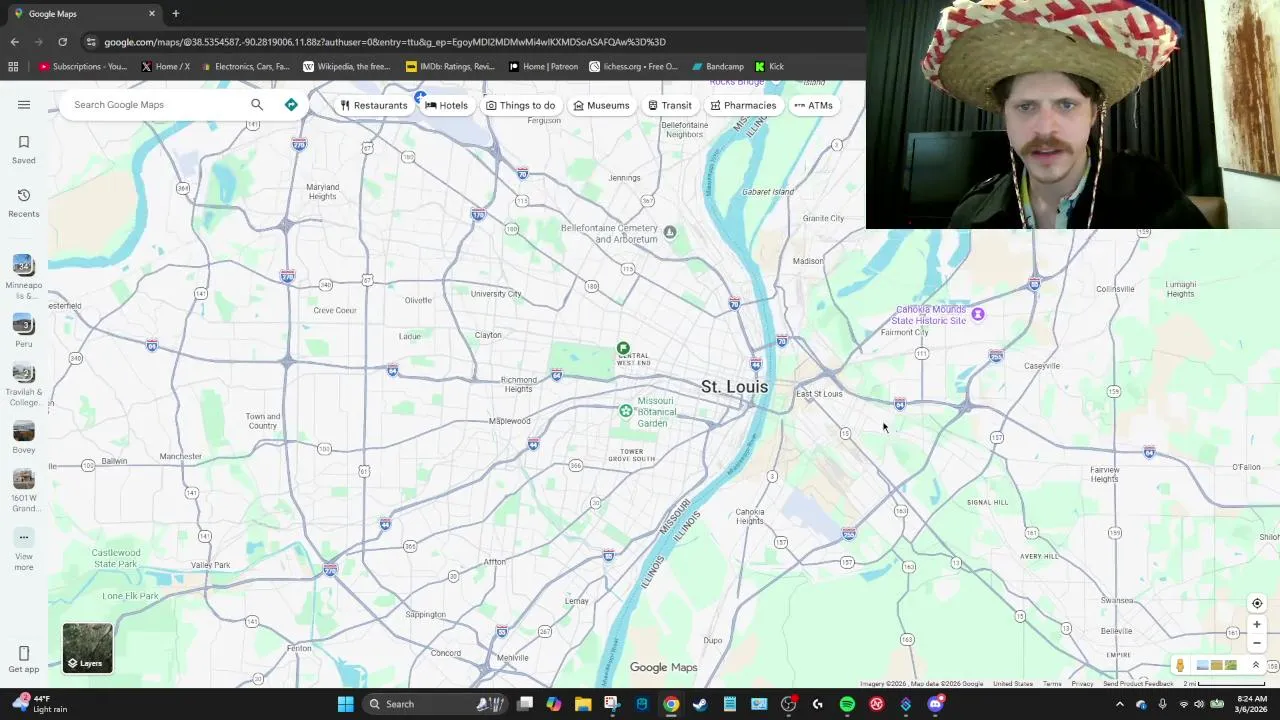Open Discord from the taskbar
The height and width of the screenshot is (720, 1280).
pyautogui.click(x=935, y=704)
